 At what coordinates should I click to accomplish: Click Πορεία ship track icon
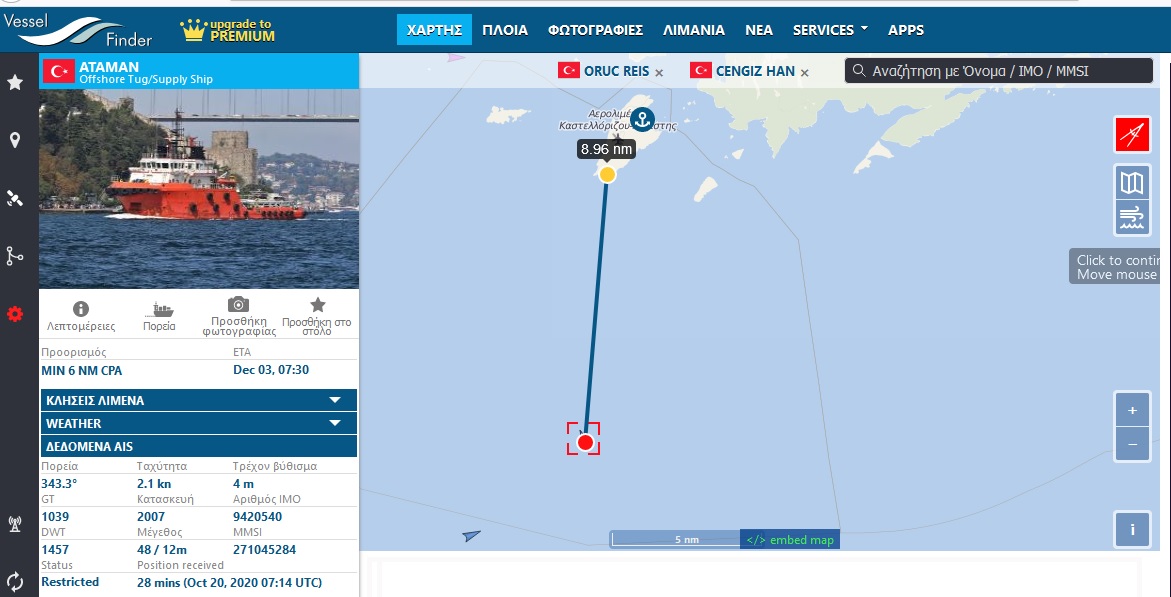click(159, 309)
